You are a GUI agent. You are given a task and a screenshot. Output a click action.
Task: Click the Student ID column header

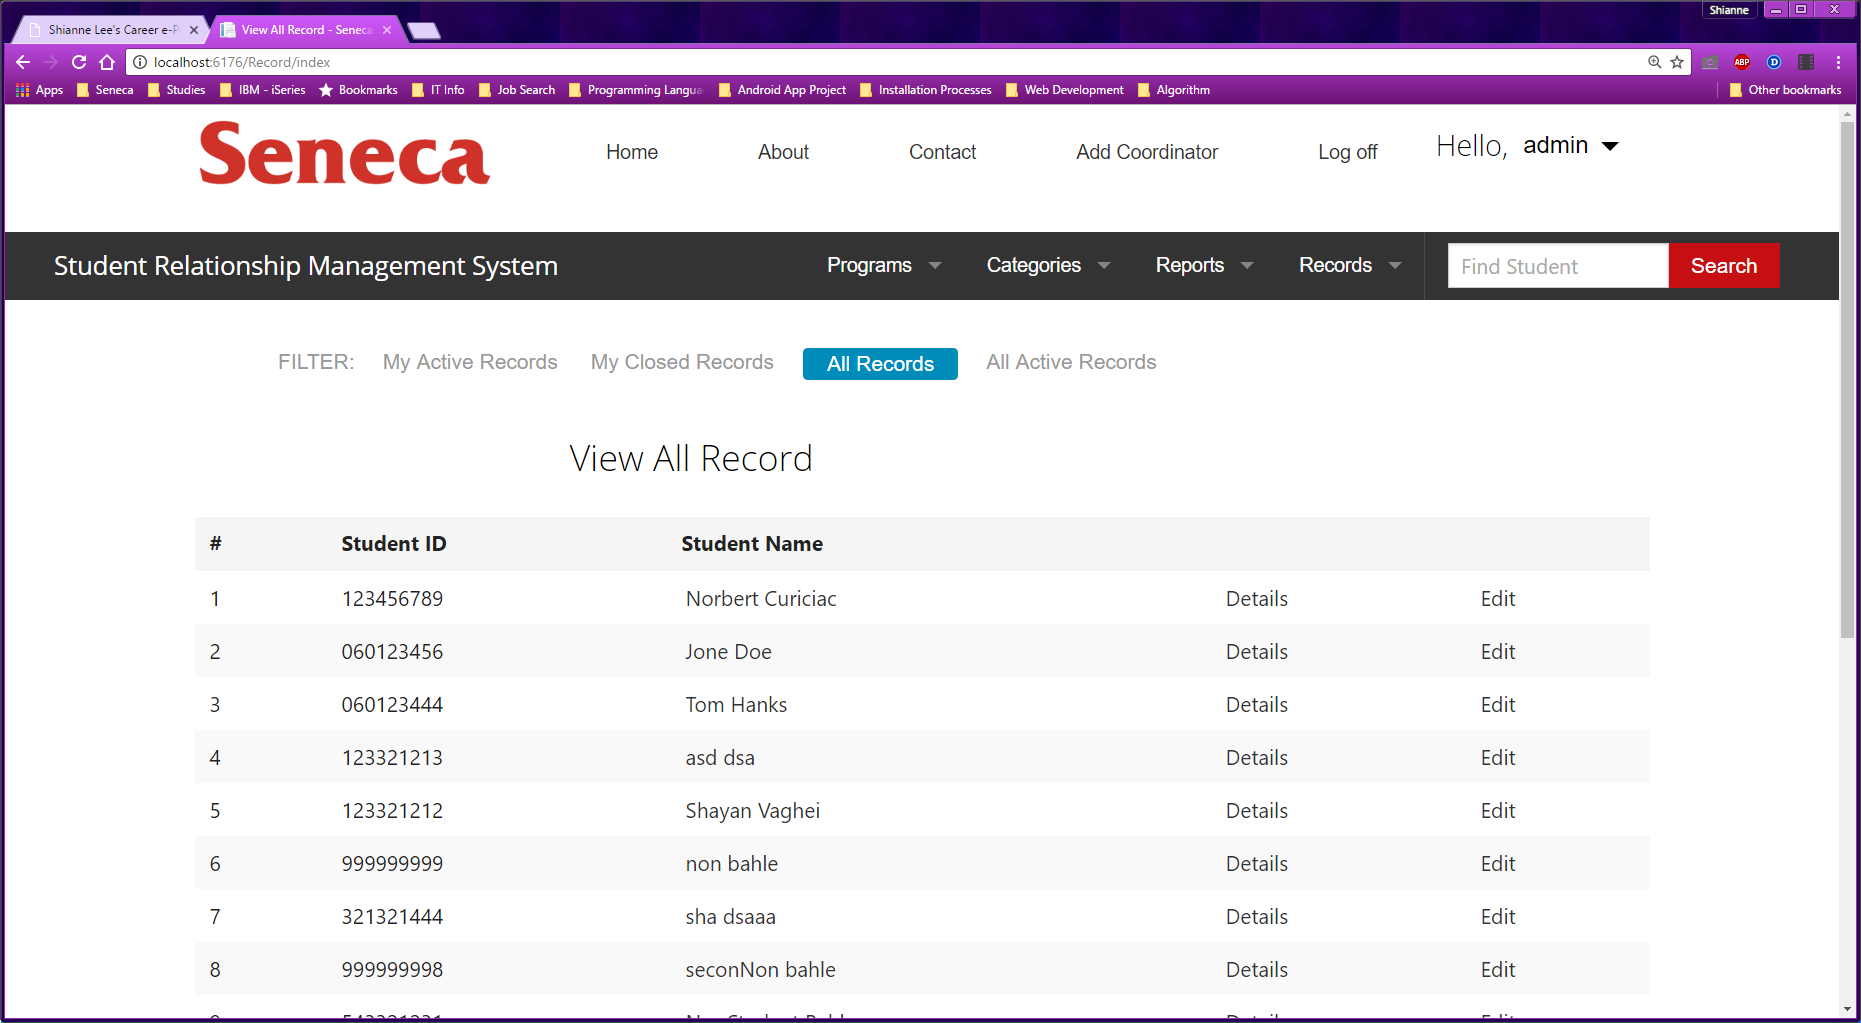pos(394,544)
